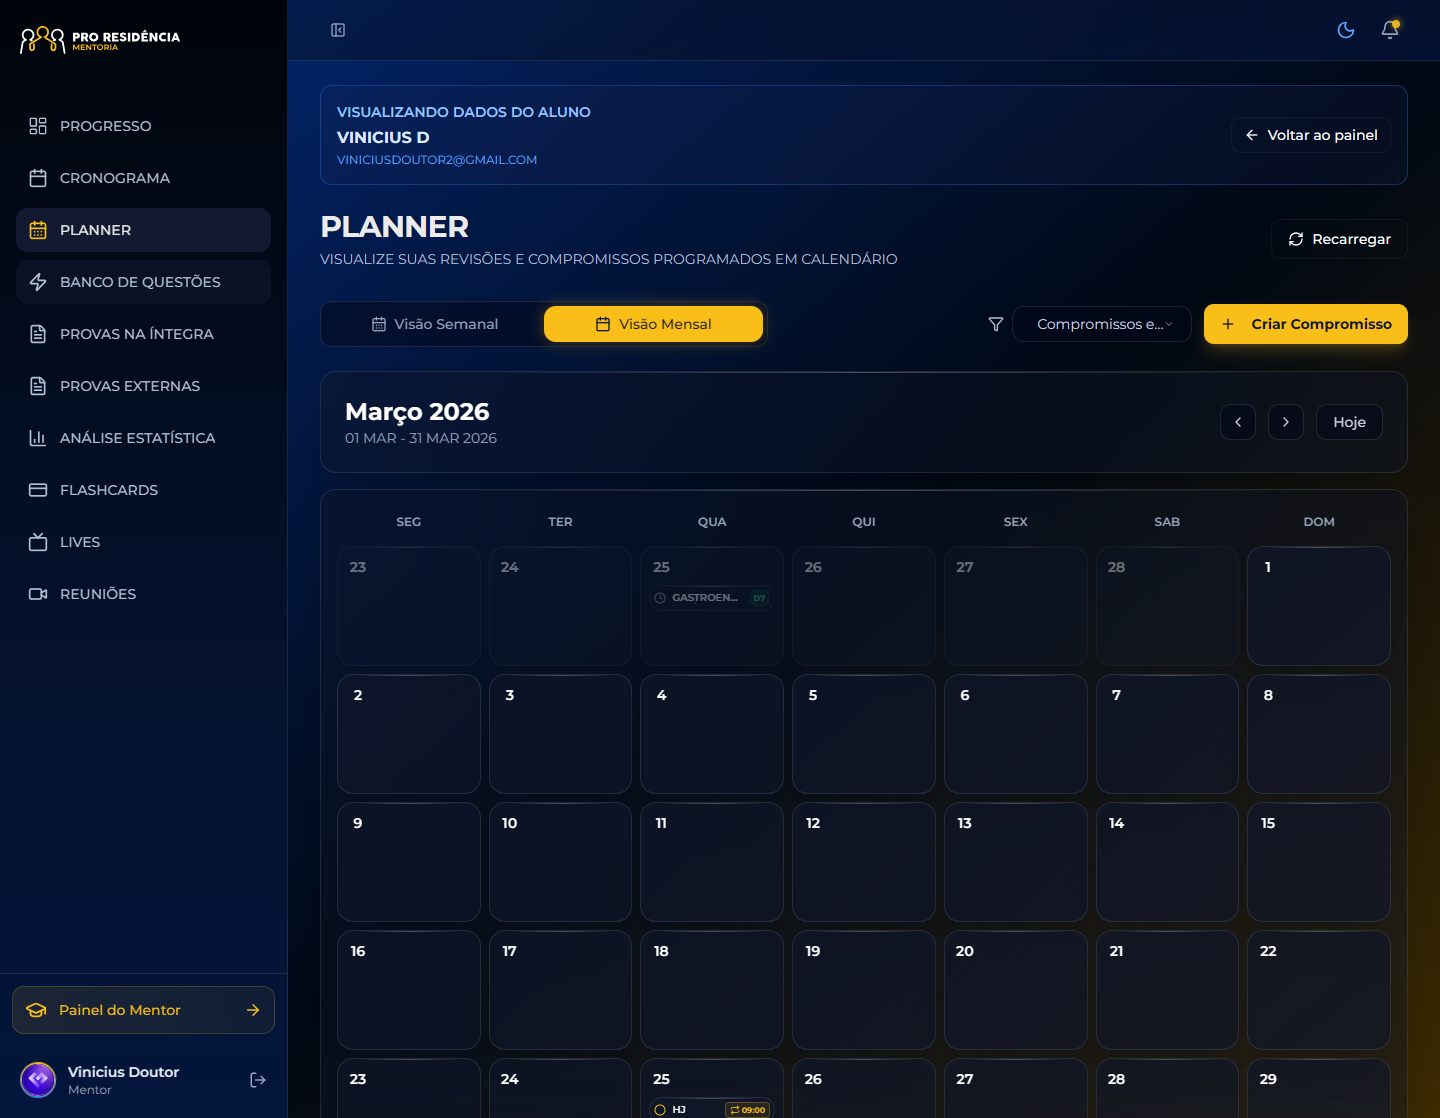Open Provas na Íntegra in the sidebar
1440x1118 pixels.
pos(143,334)
